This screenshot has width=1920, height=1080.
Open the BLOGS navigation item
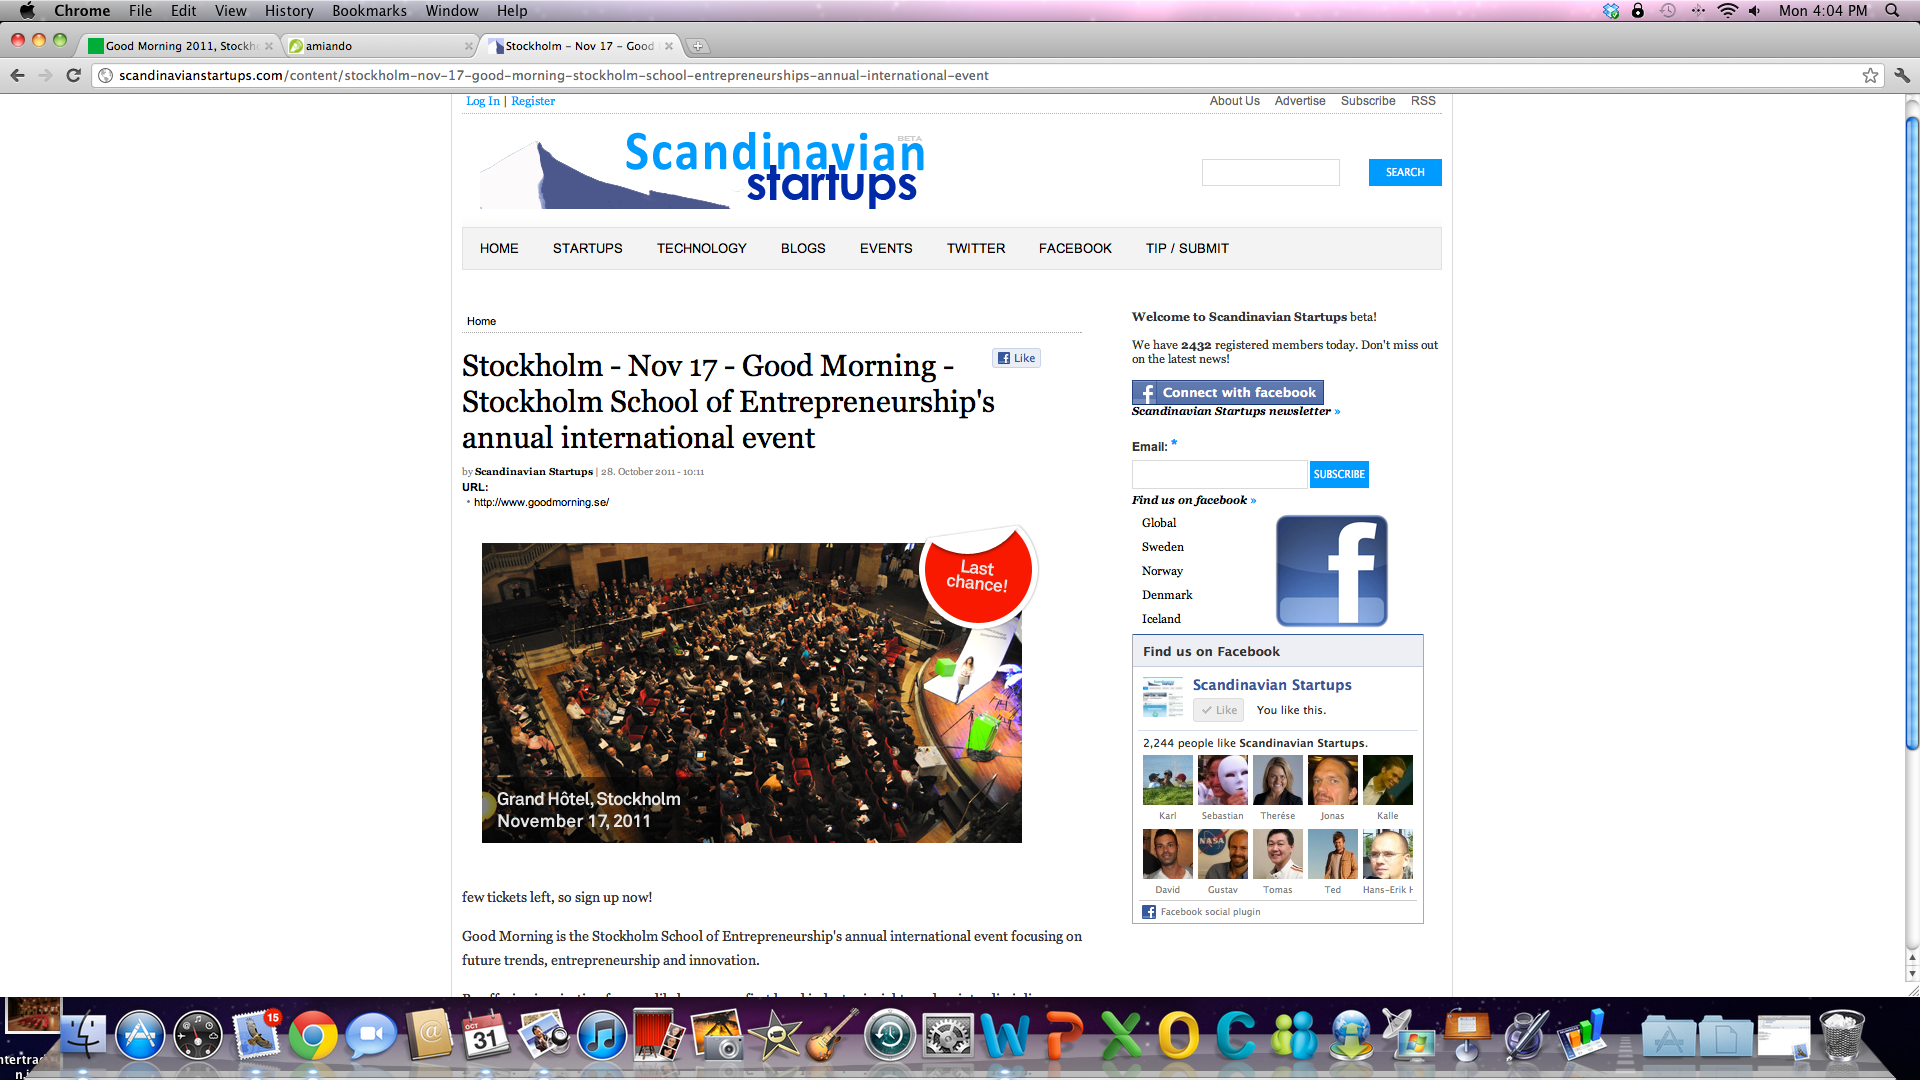tap(803, 248)
